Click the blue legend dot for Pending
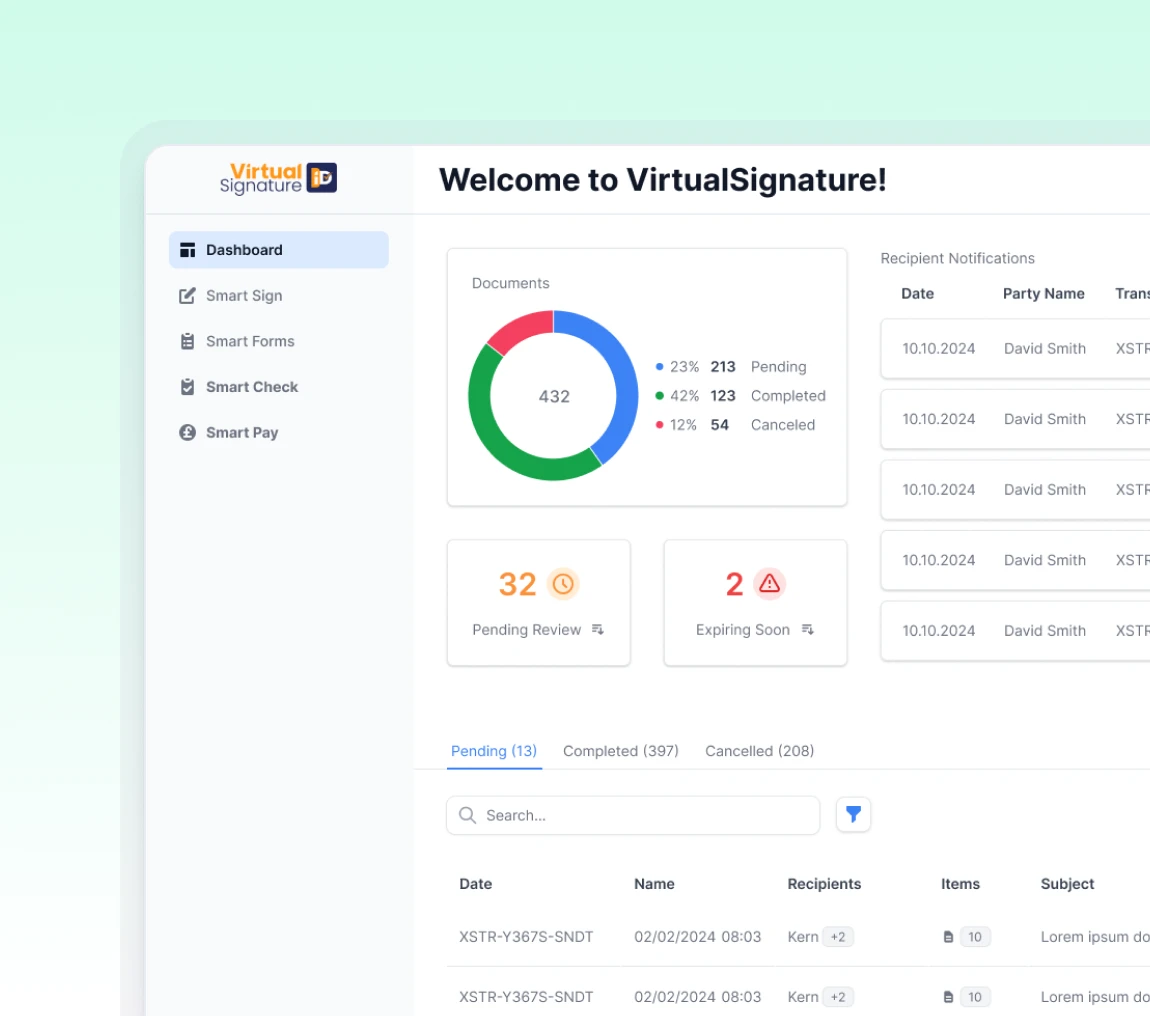Image resolution: width=1150 pixels, height=1016 pixels. [659, 367]
